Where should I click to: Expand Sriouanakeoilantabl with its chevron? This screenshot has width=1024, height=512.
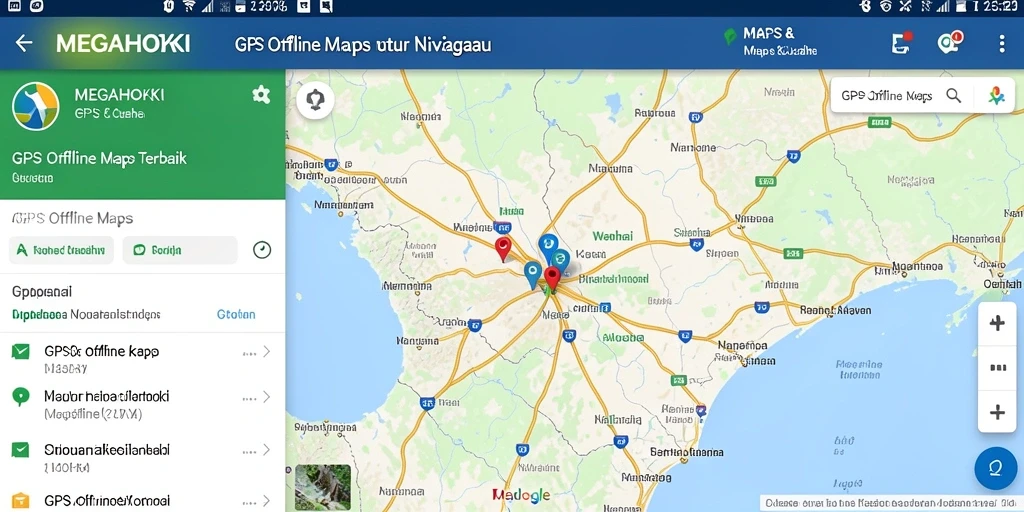tap(266, 449)
